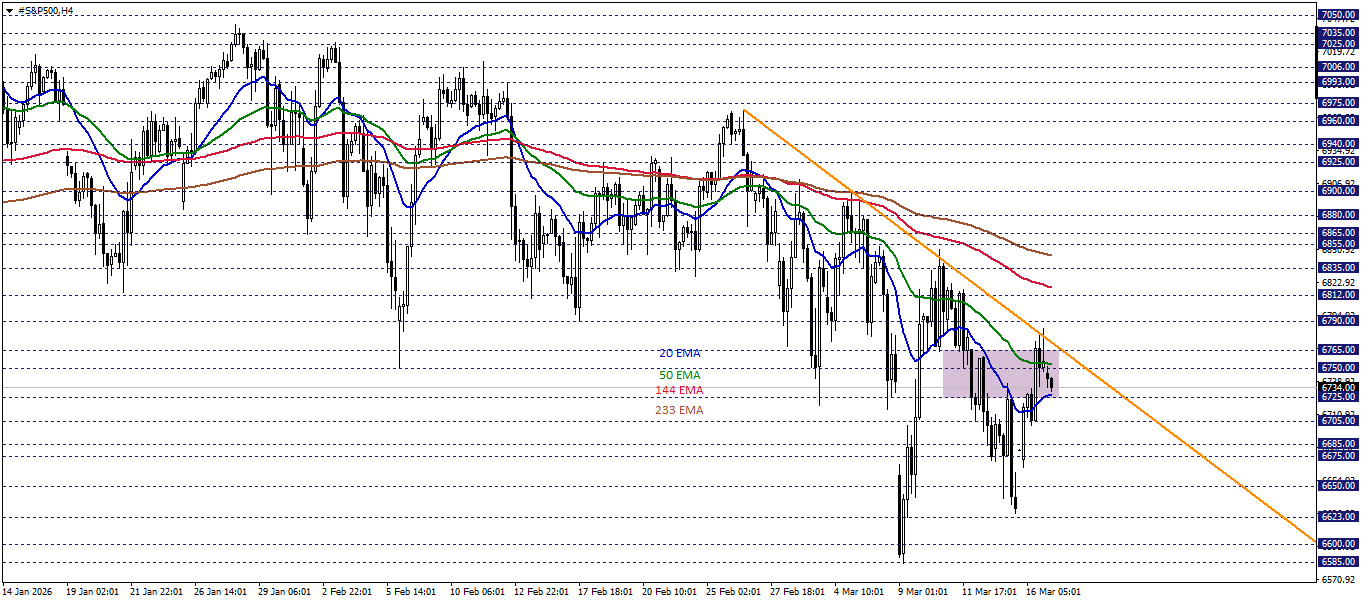
Task: Click the 9 Mar 01:01 timestamp label
Action: pos(921,589)
